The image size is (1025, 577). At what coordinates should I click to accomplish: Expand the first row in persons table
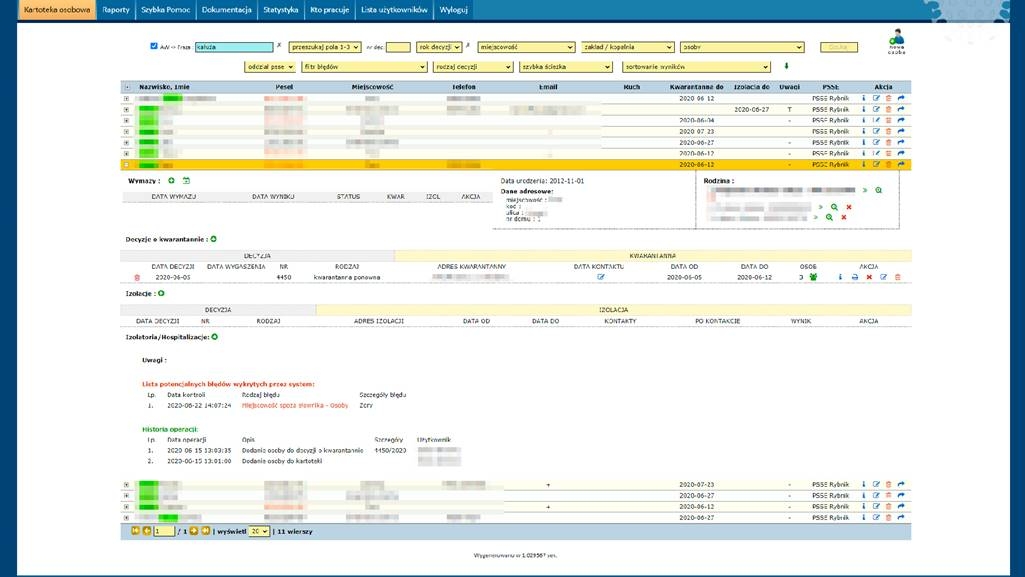pyautogui.click(x=126, y=98)
